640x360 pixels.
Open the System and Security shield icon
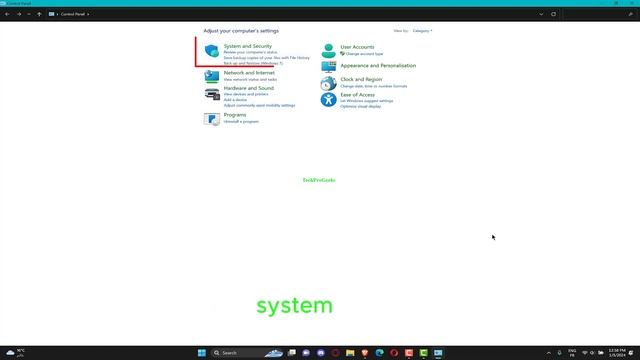pos(212,51)
